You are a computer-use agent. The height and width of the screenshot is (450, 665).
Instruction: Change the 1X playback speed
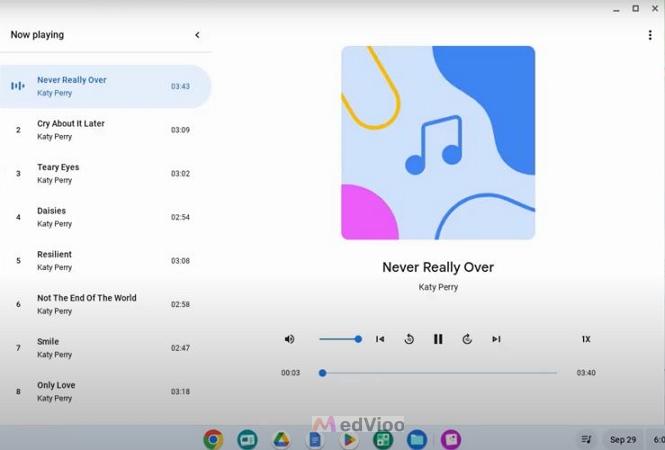point(586,339)
